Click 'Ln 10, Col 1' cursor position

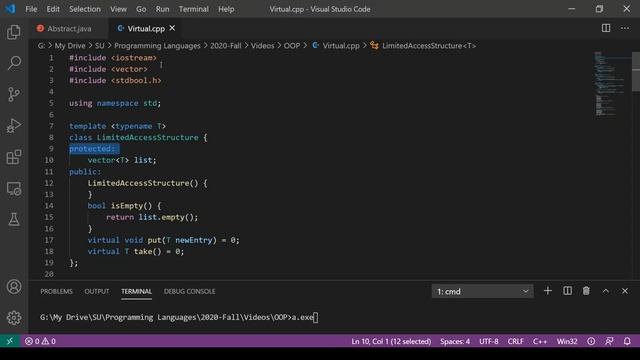click(x=391, y=341)
